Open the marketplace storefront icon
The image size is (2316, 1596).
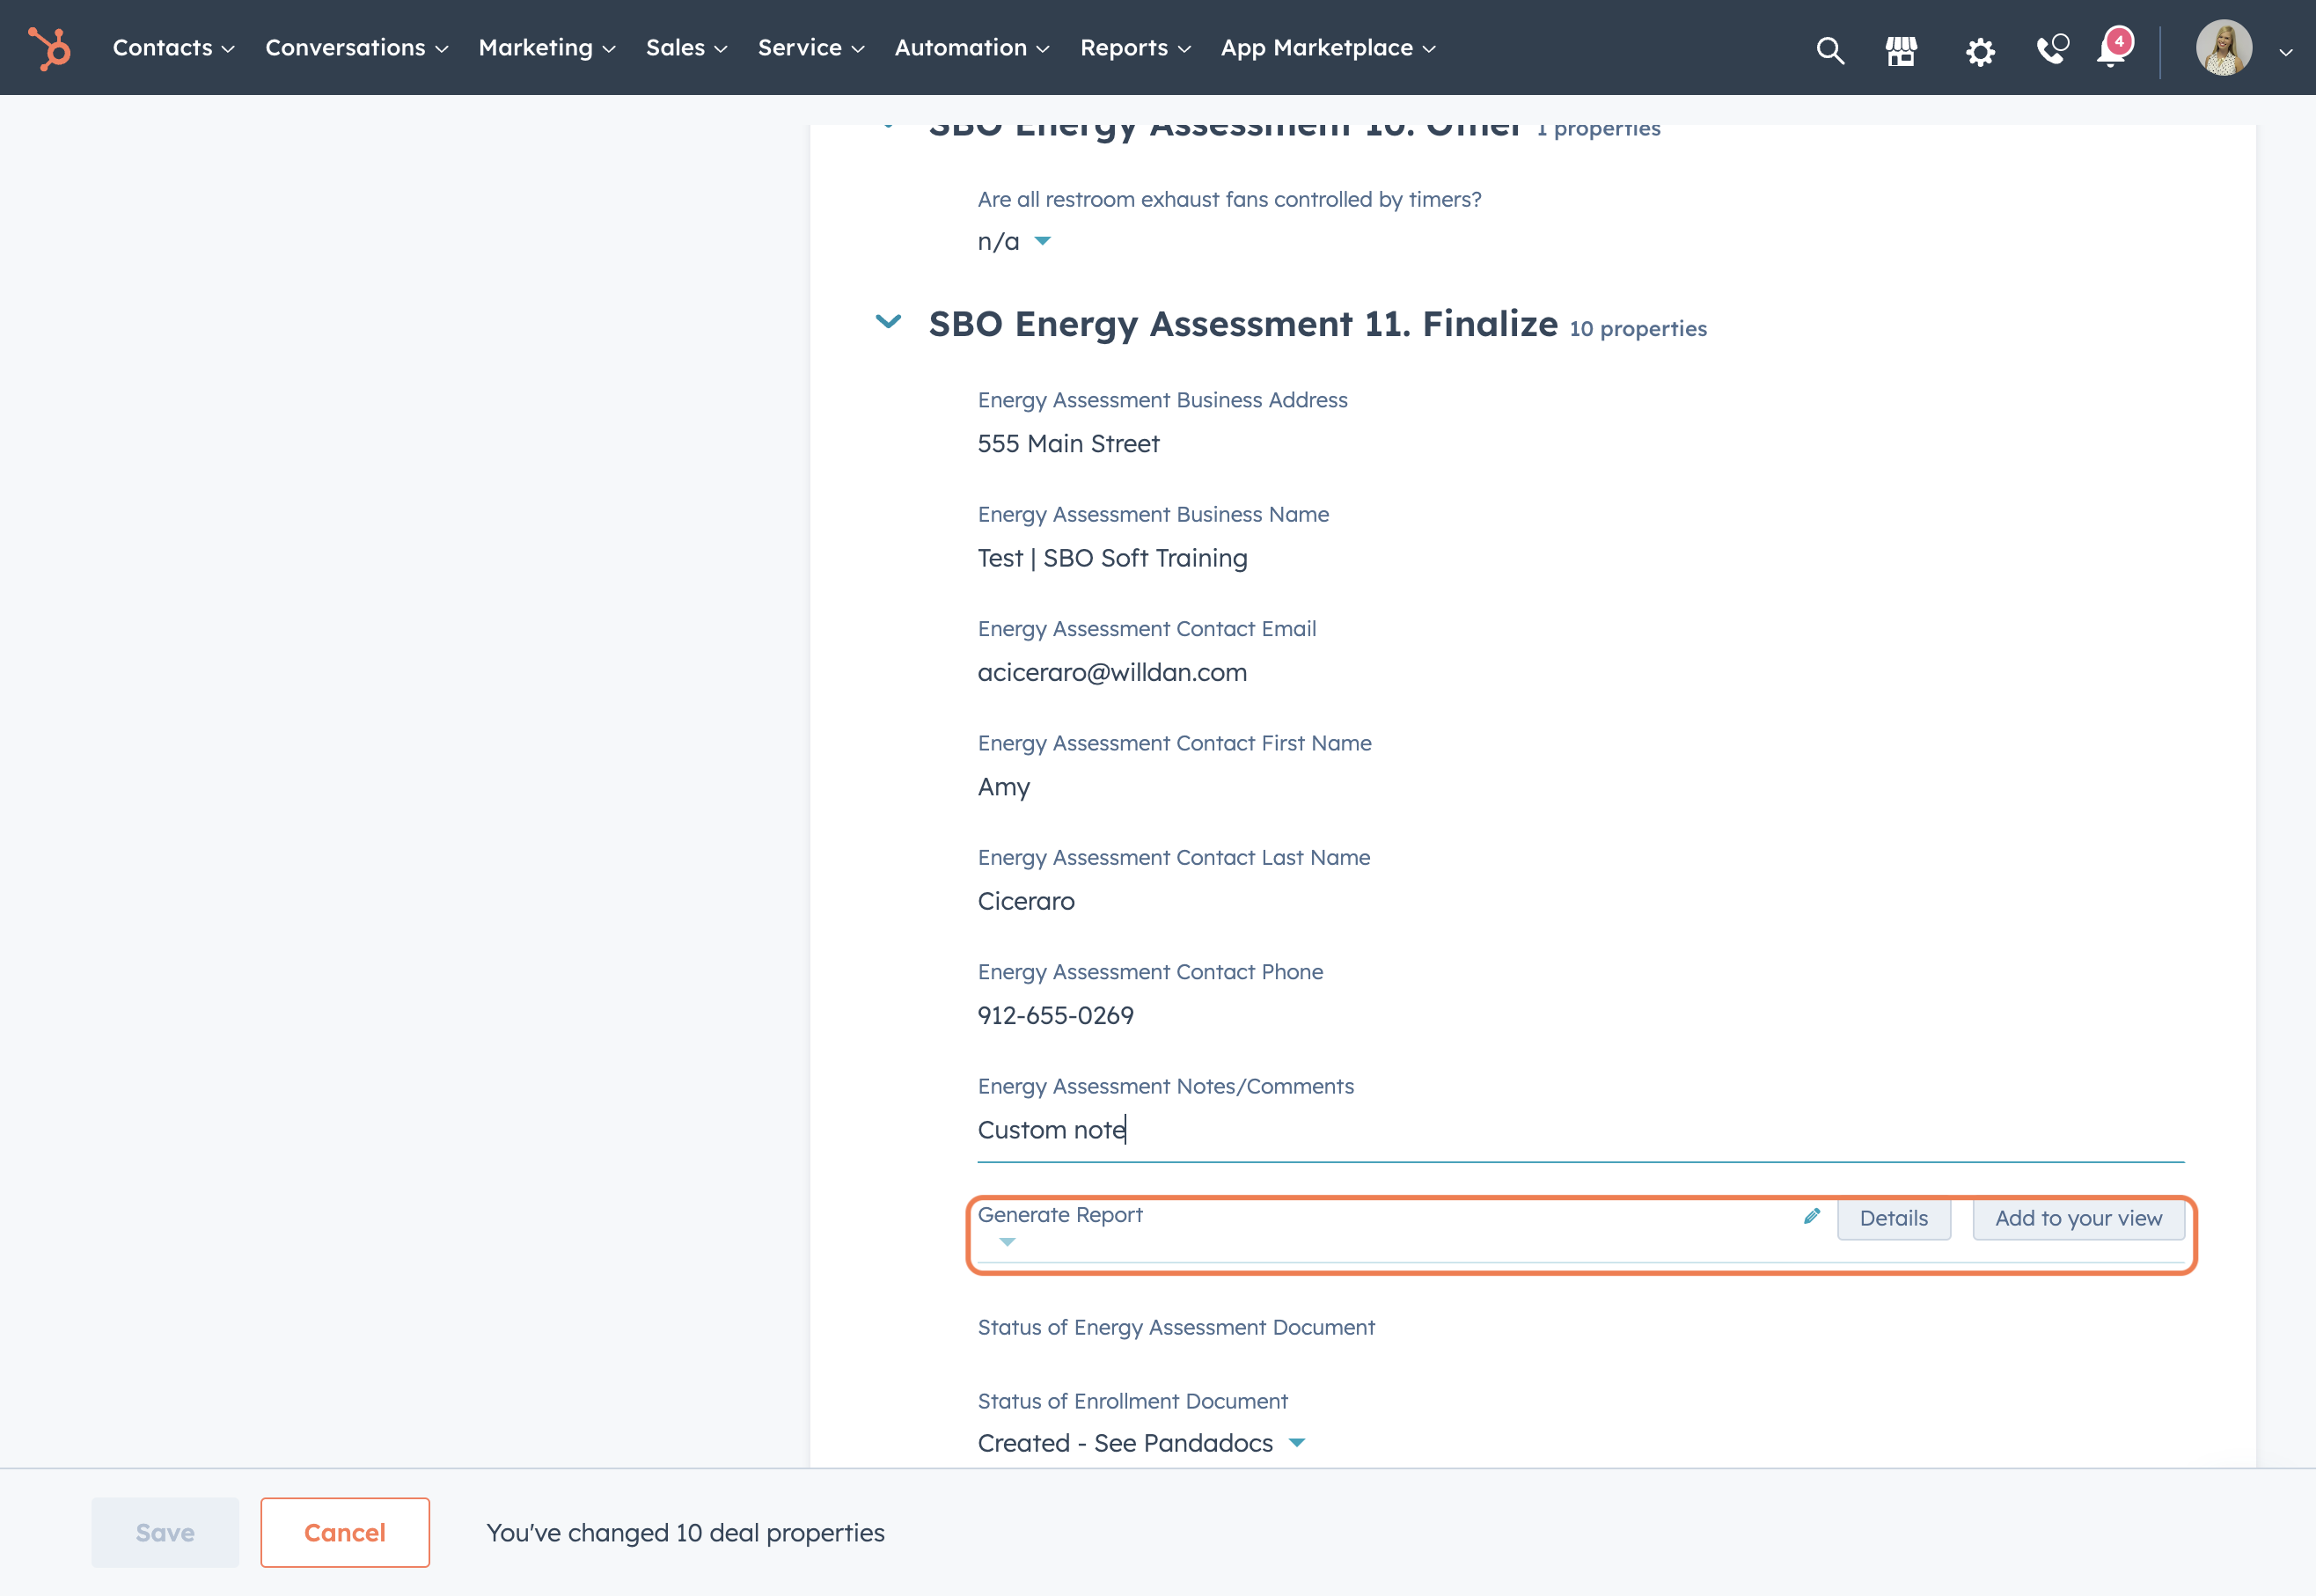point(1901,49)
